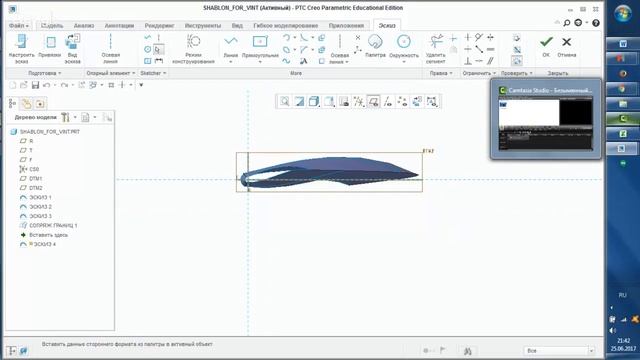640x360 pixels.
Task: Open the Palette tool in the ribbon
Action: click(x=375, y=46)
